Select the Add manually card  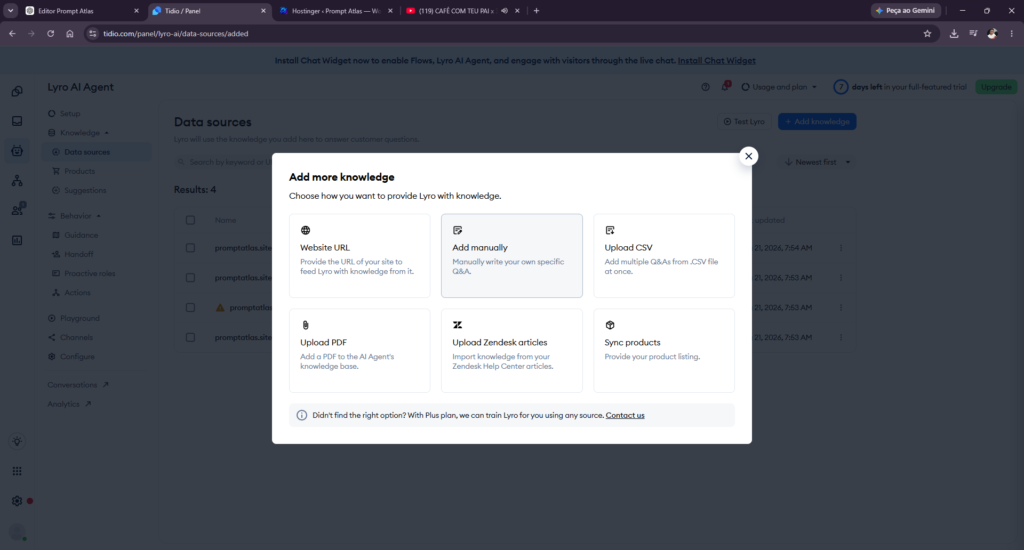point(512,255)
